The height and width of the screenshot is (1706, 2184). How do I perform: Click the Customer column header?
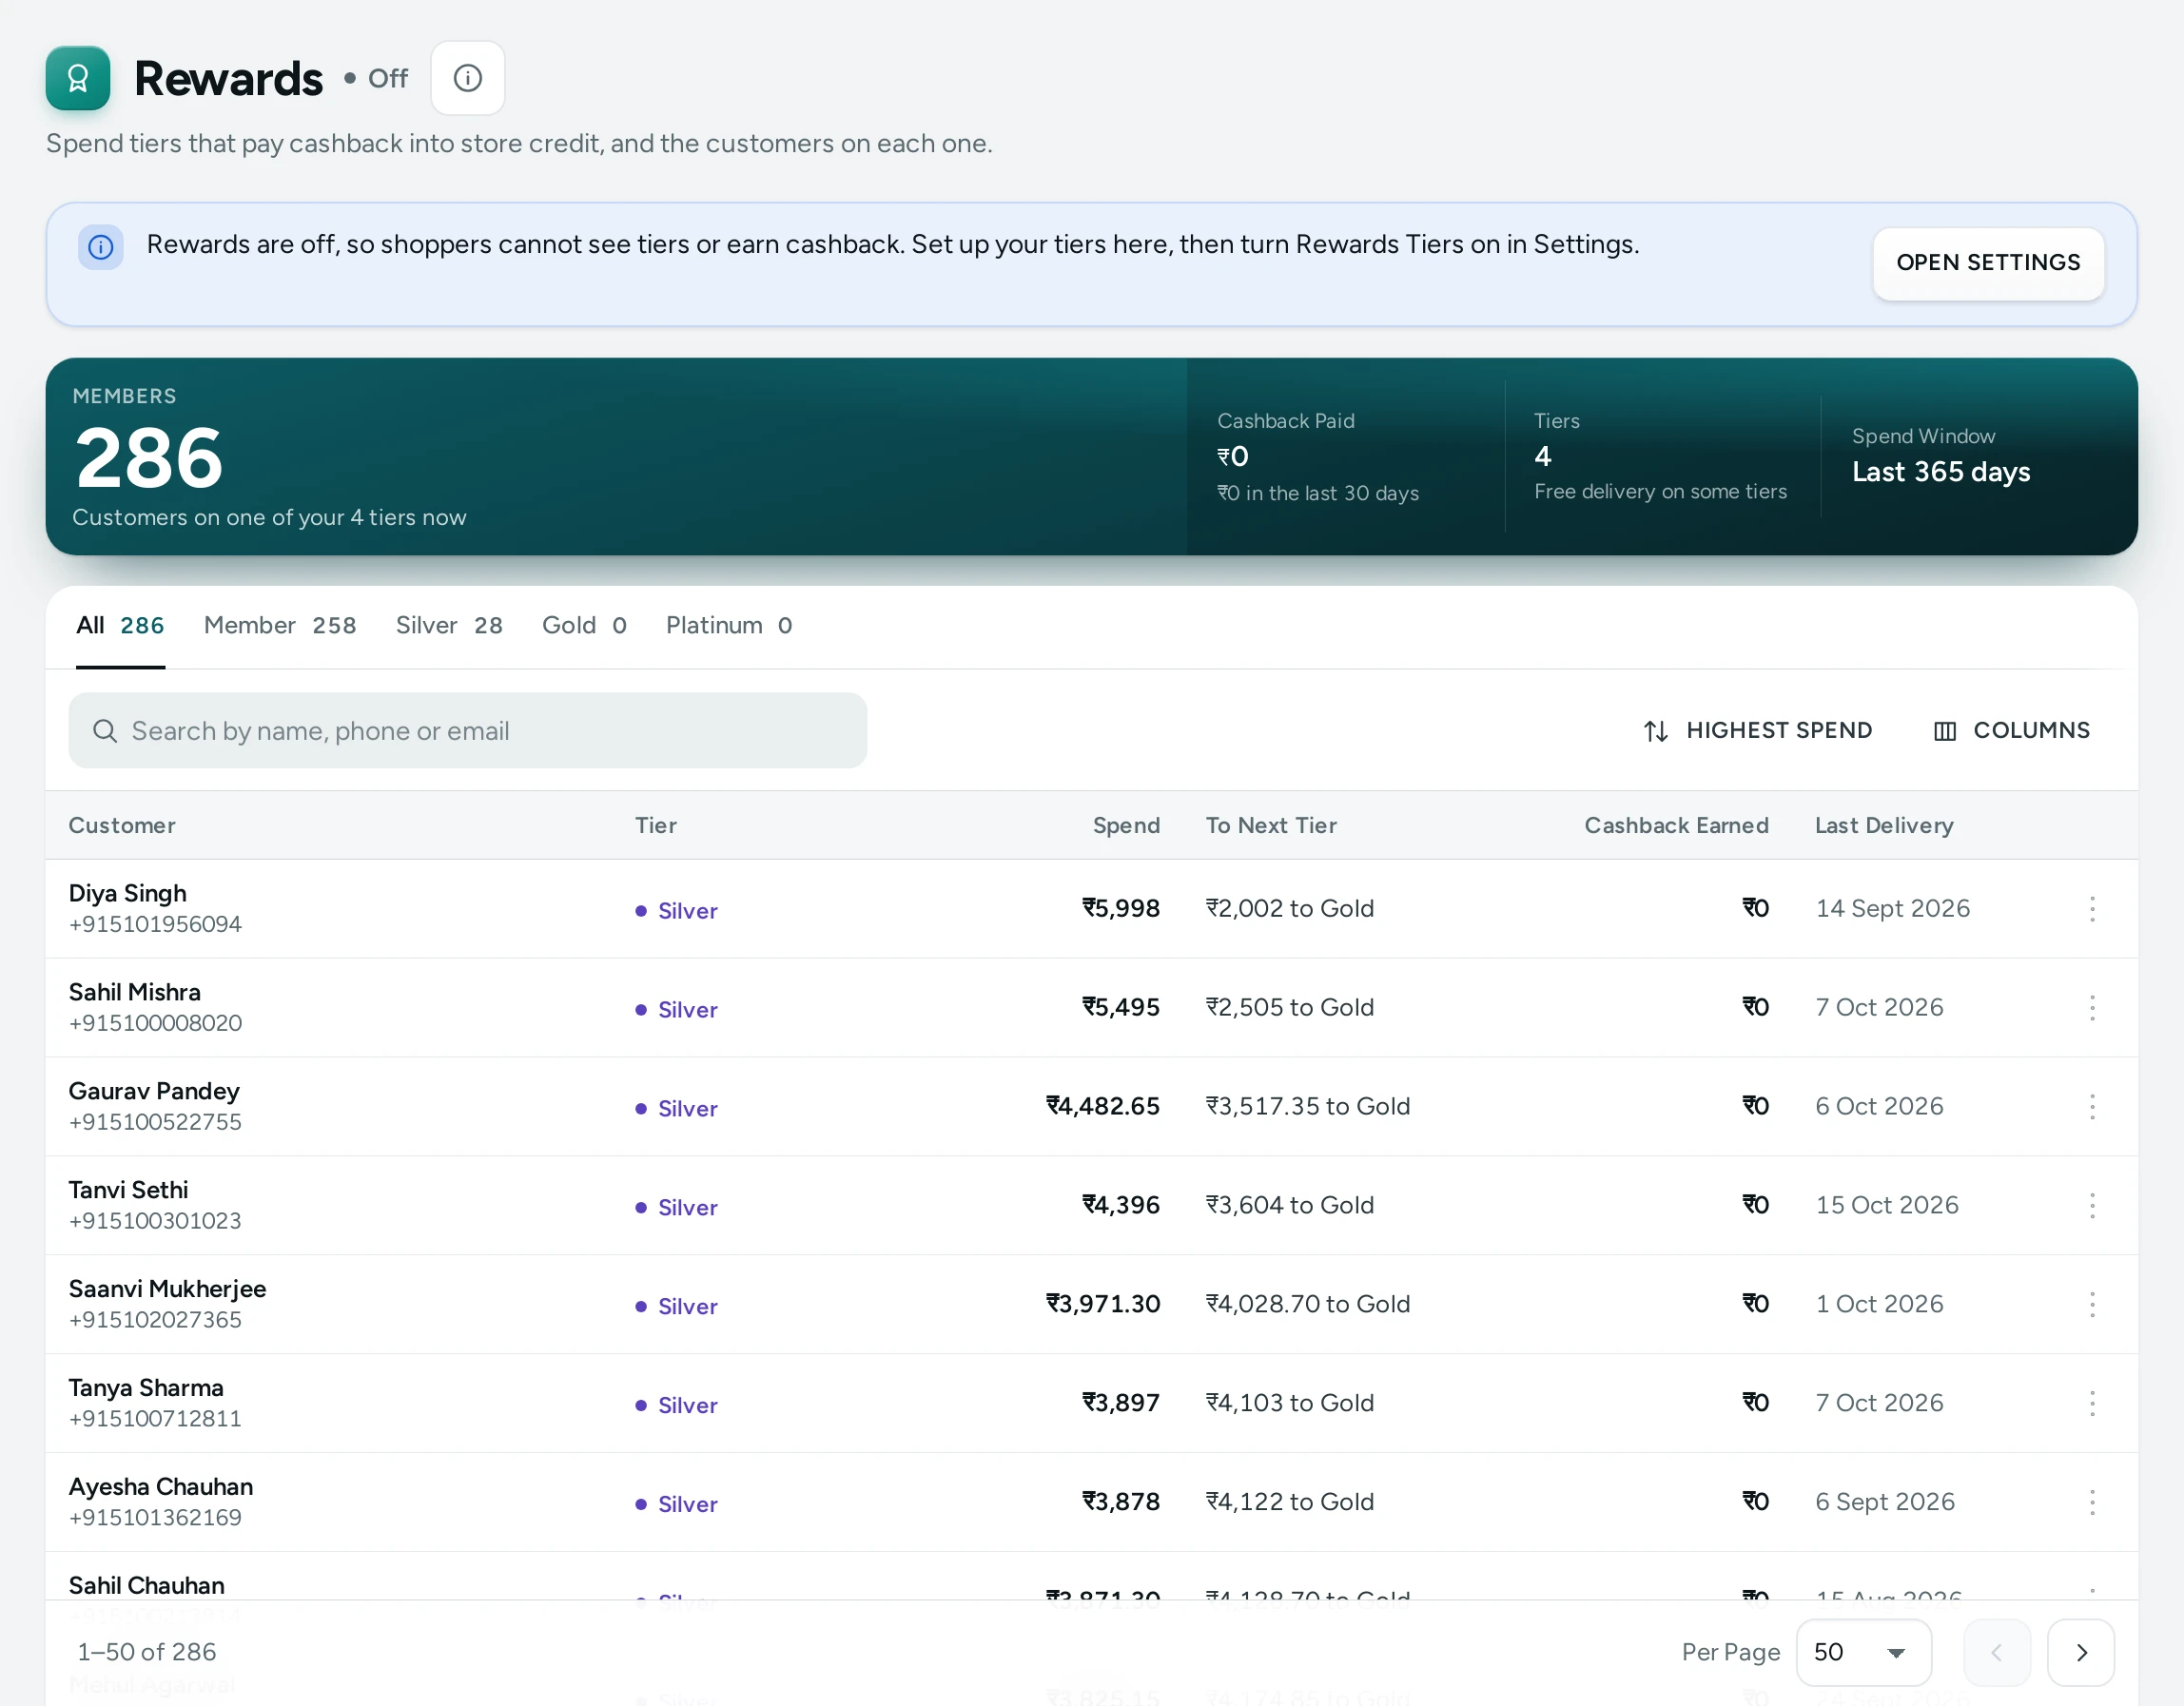point(122,826)
